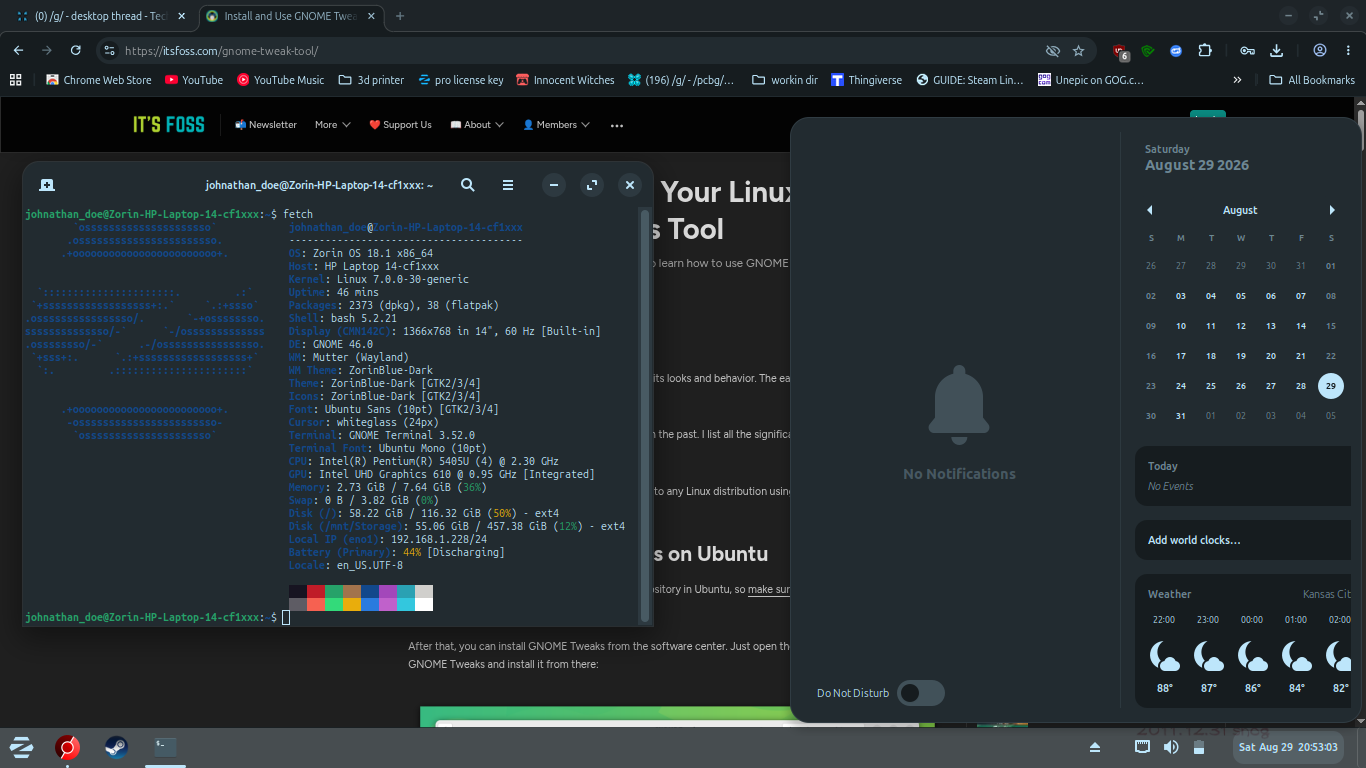Select the Install and Use GNOME Tweaks tab

[290, 16]
